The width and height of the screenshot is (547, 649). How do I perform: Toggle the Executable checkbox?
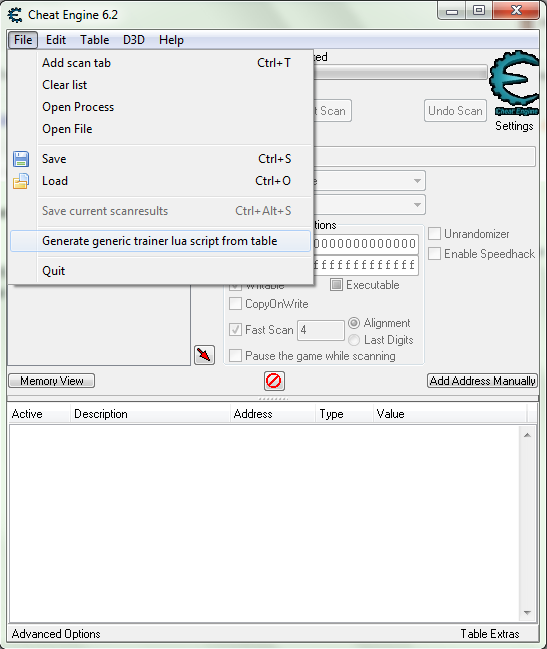tap(336, 285)
